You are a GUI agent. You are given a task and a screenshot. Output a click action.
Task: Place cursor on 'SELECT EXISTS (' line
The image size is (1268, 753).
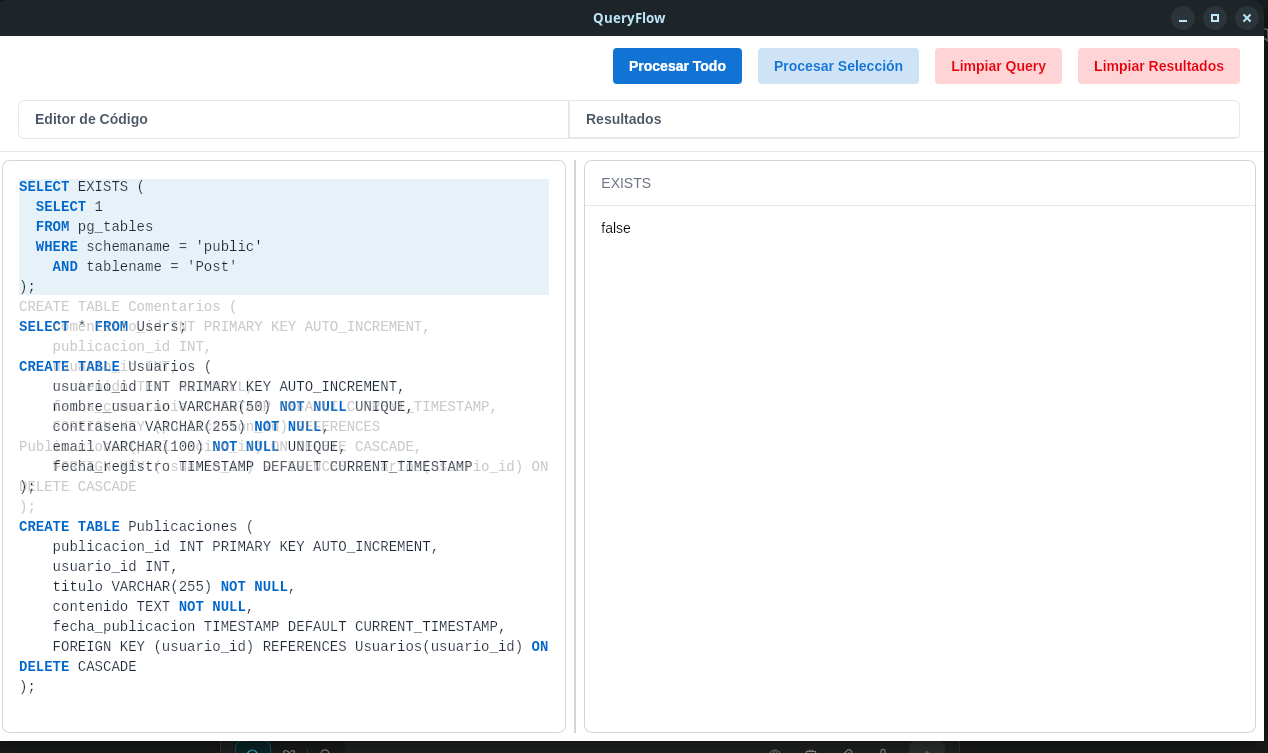82,187
